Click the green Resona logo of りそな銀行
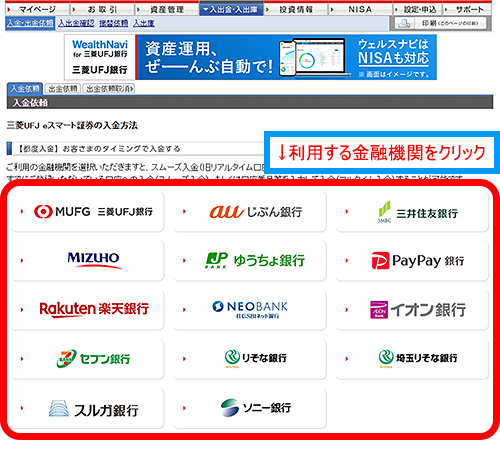 [x=232, y=358]
